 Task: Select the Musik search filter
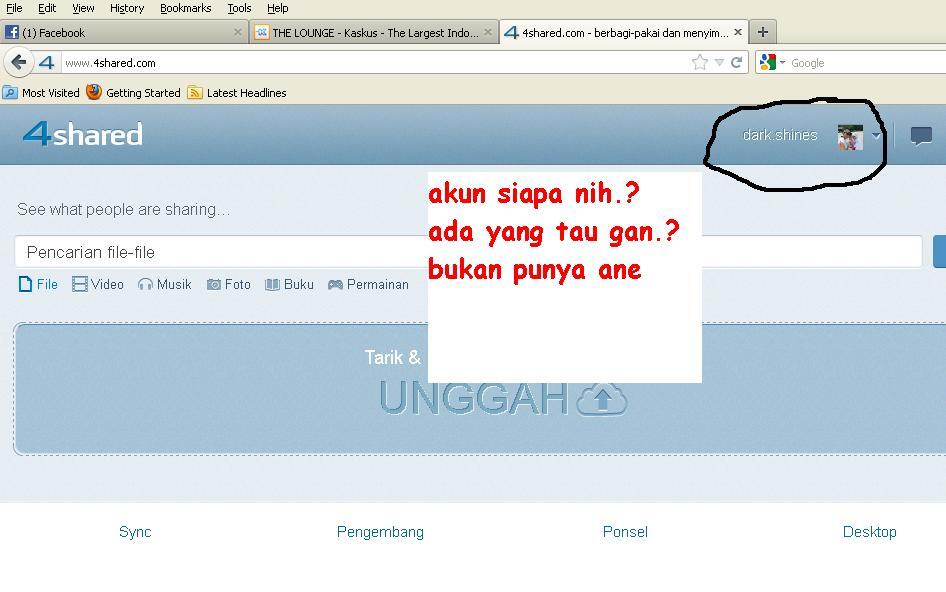[164, 284]
